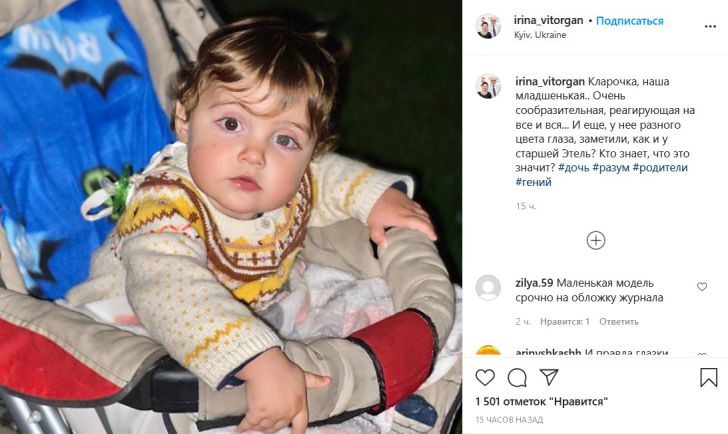The width and height of the screenshot is (728, 434).
Task: View the 1 501 likes count
Action: [541, 401]
